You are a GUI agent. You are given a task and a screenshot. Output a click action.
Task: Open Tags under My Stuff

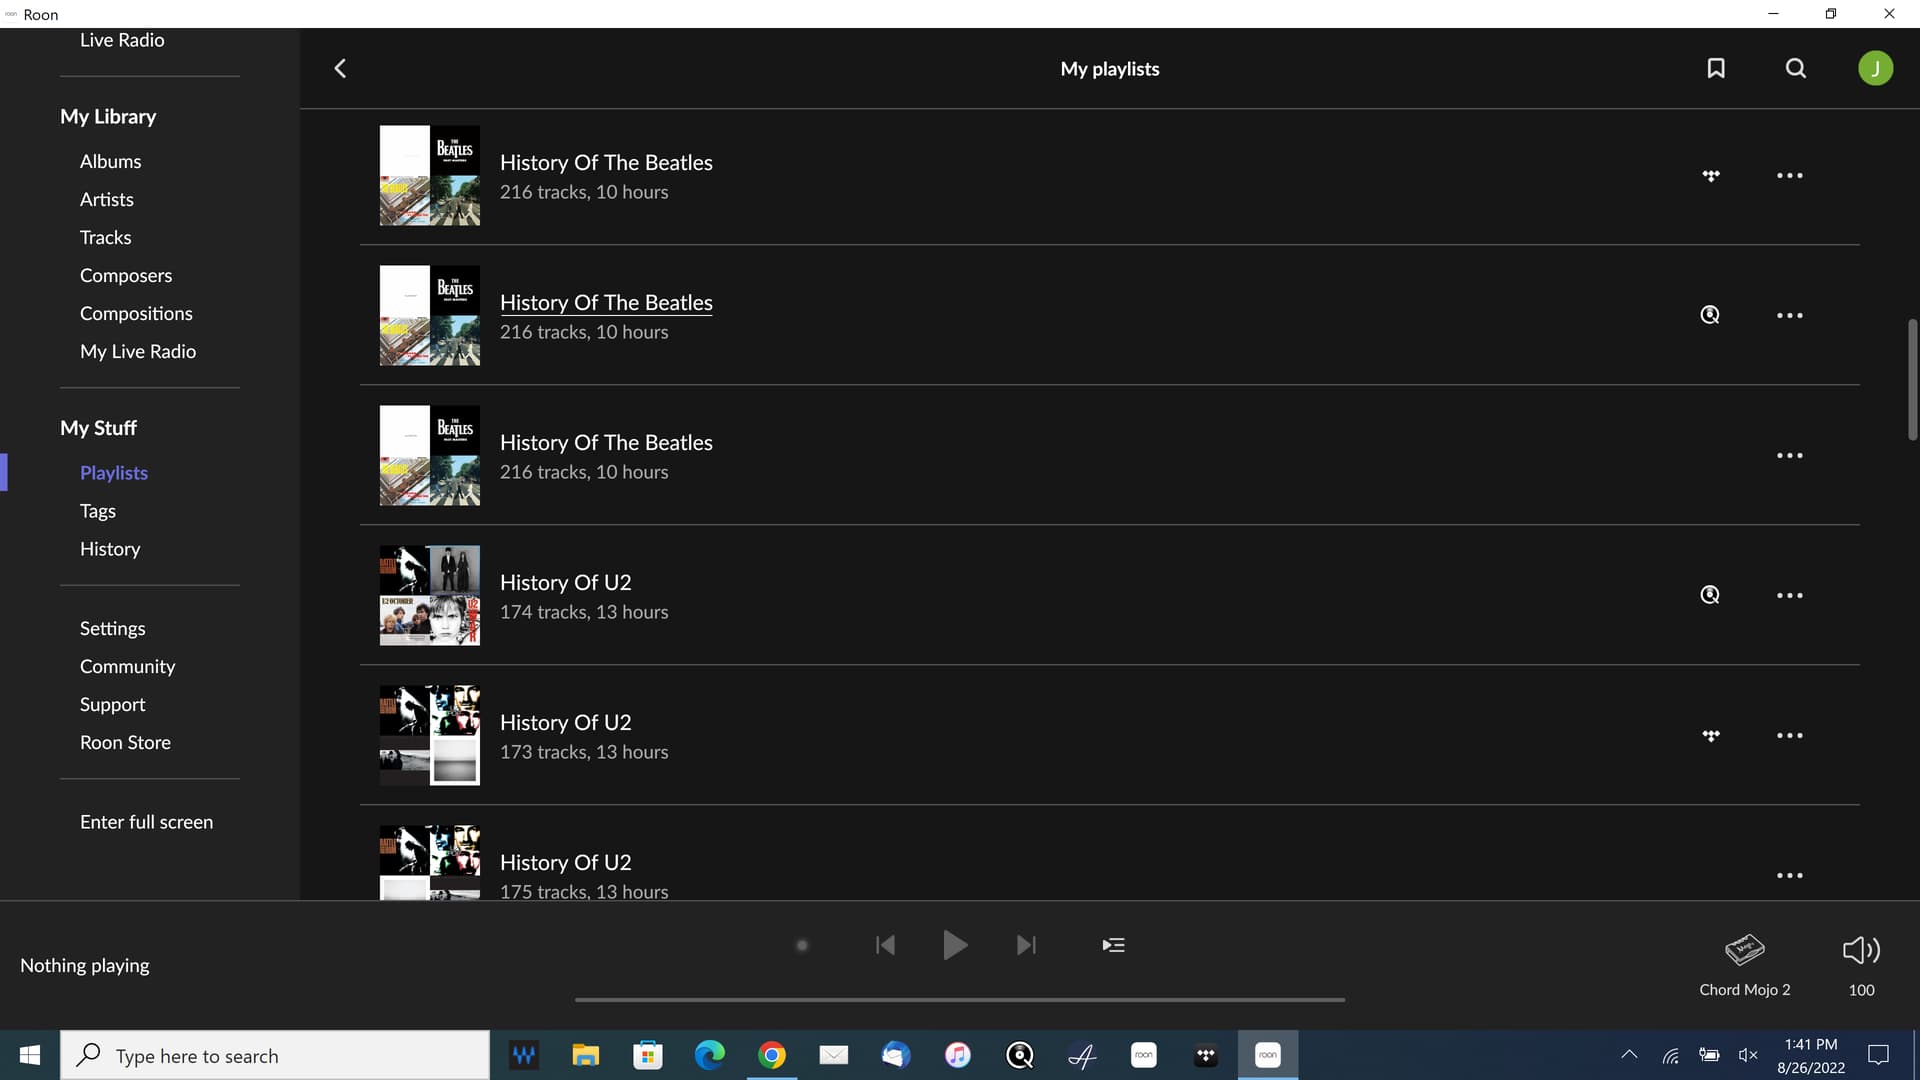click(98, 511)
